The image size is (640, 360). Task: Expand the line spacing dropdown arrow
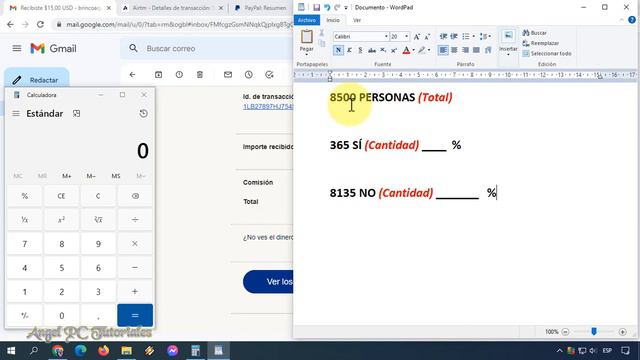(x=489, y=37)
